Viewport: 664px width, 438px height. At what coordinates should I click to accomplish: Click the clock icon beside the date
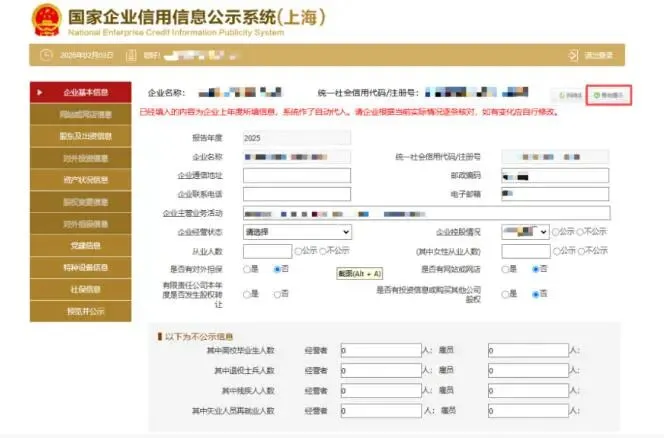coord(46,55)
